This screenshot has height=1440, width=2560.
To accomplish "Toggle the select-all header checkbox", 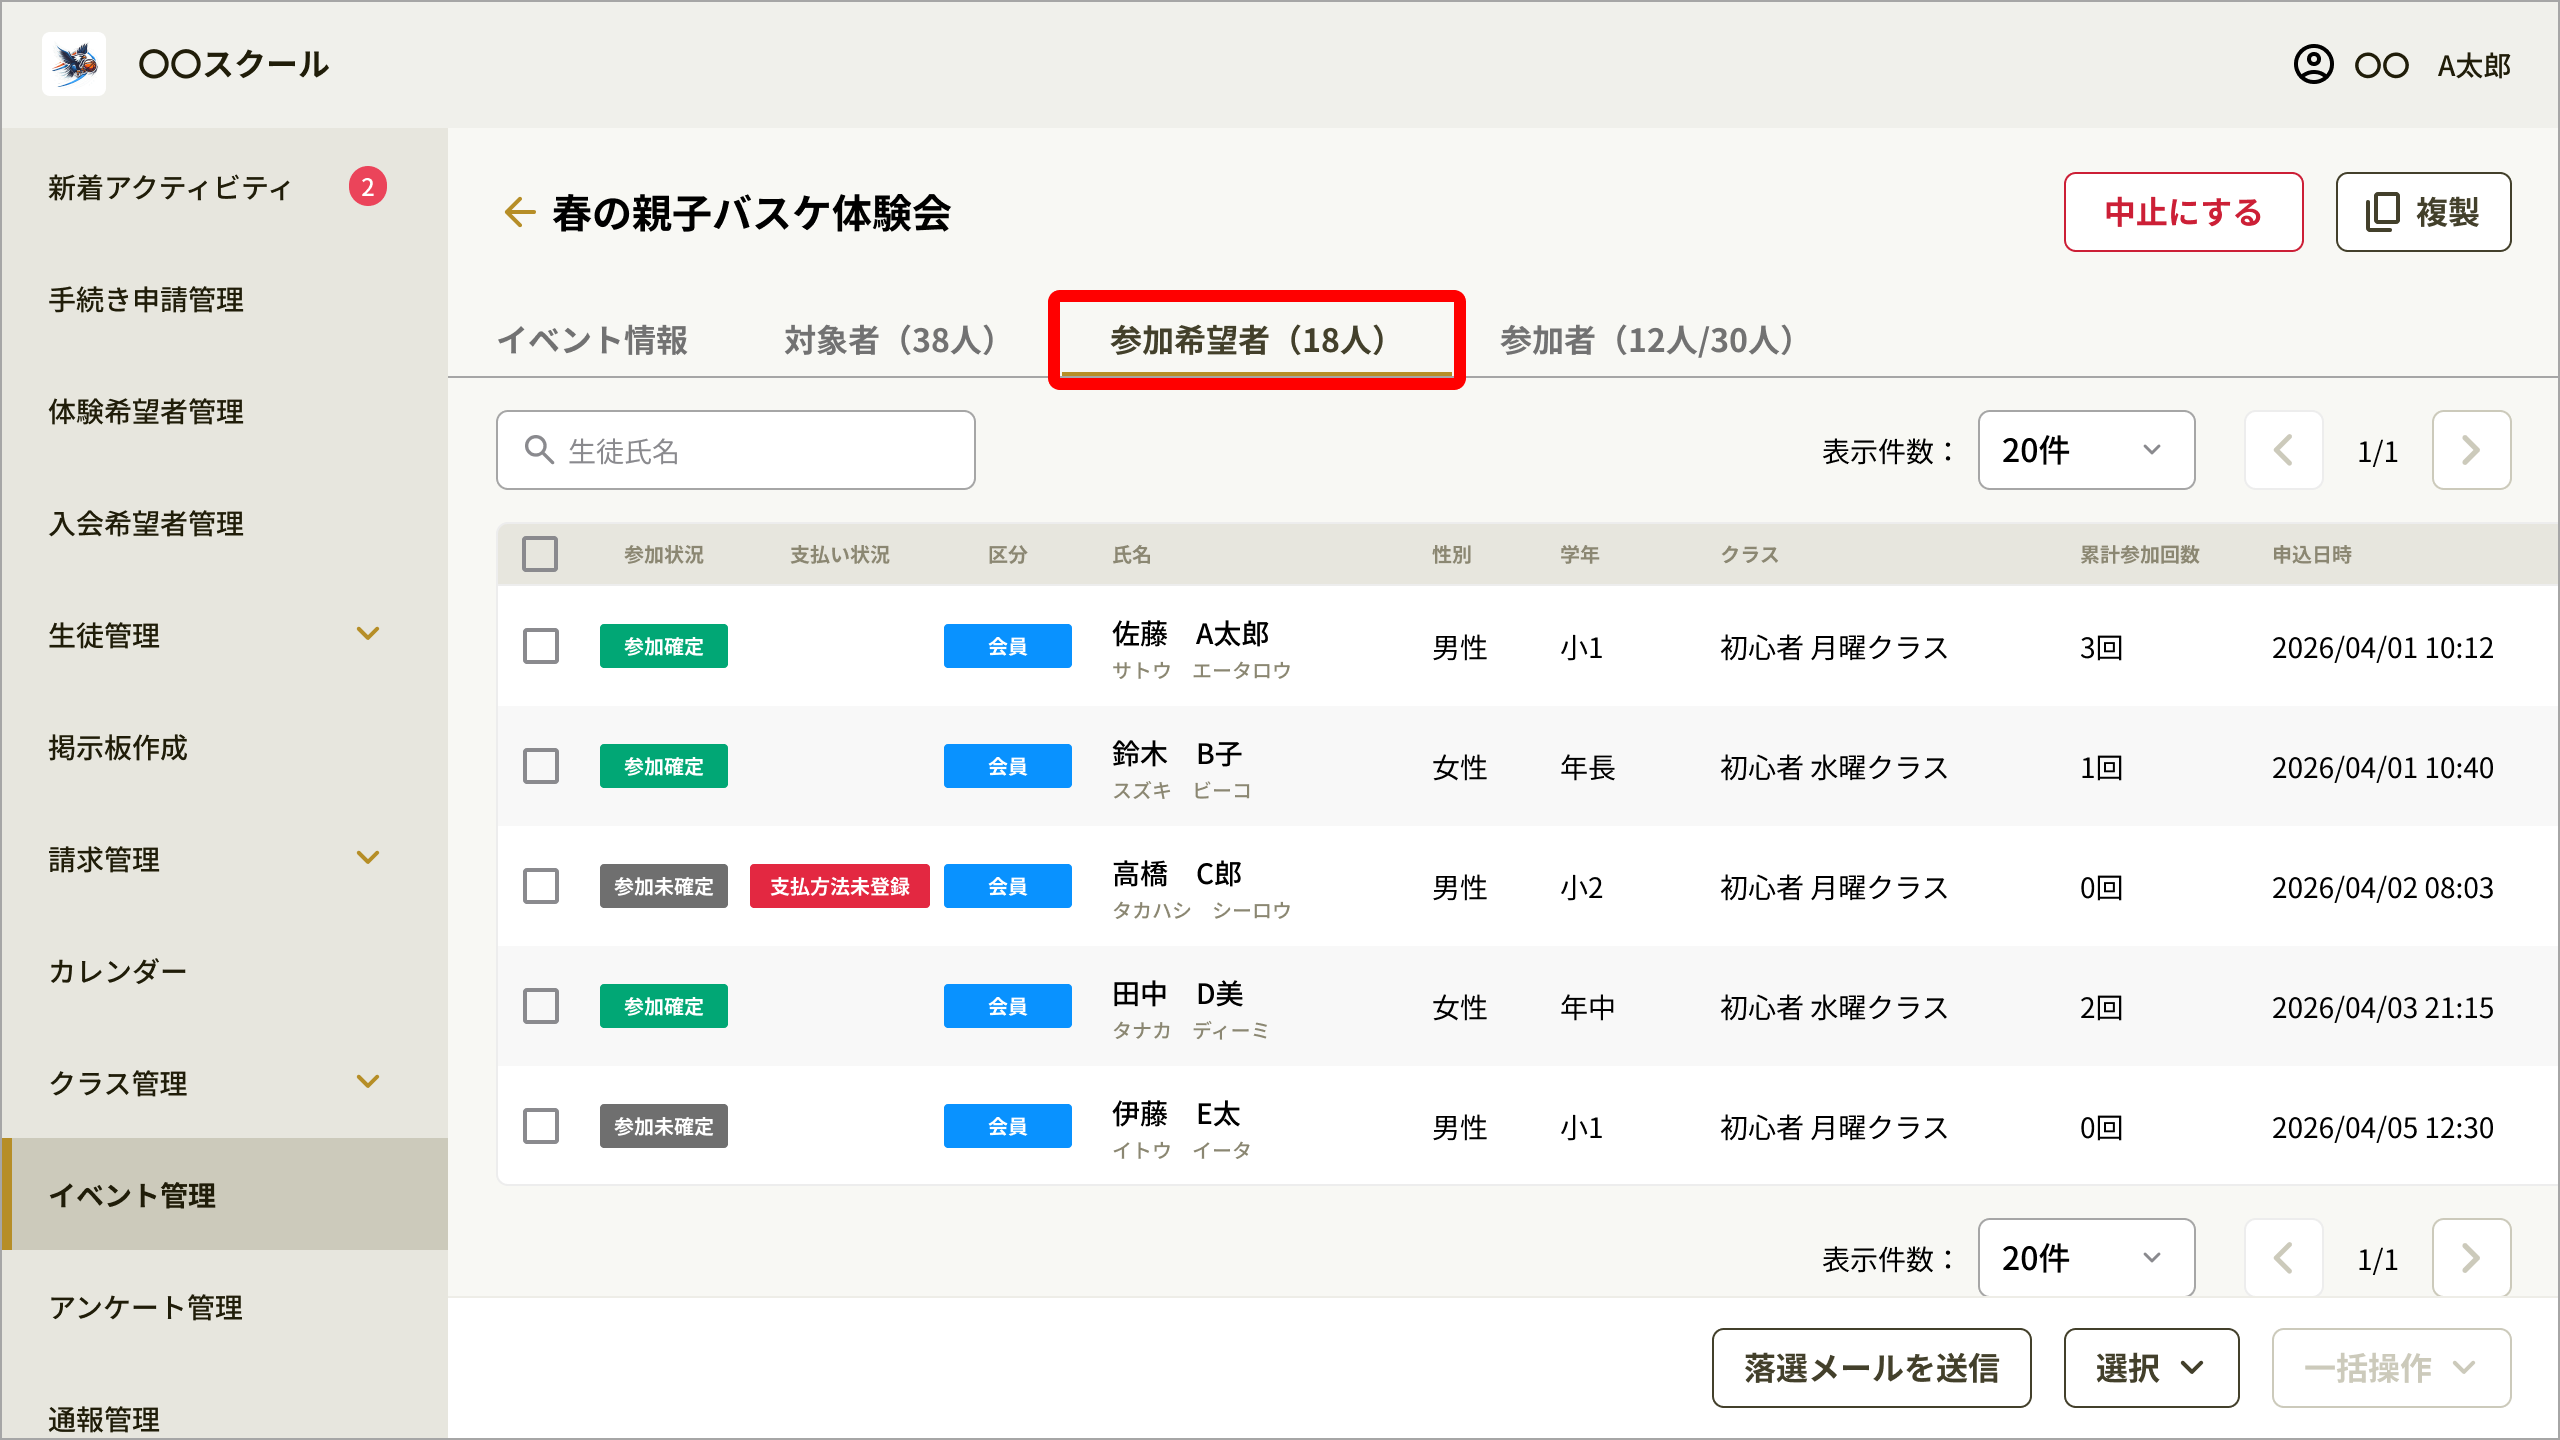I will (540, 554).
